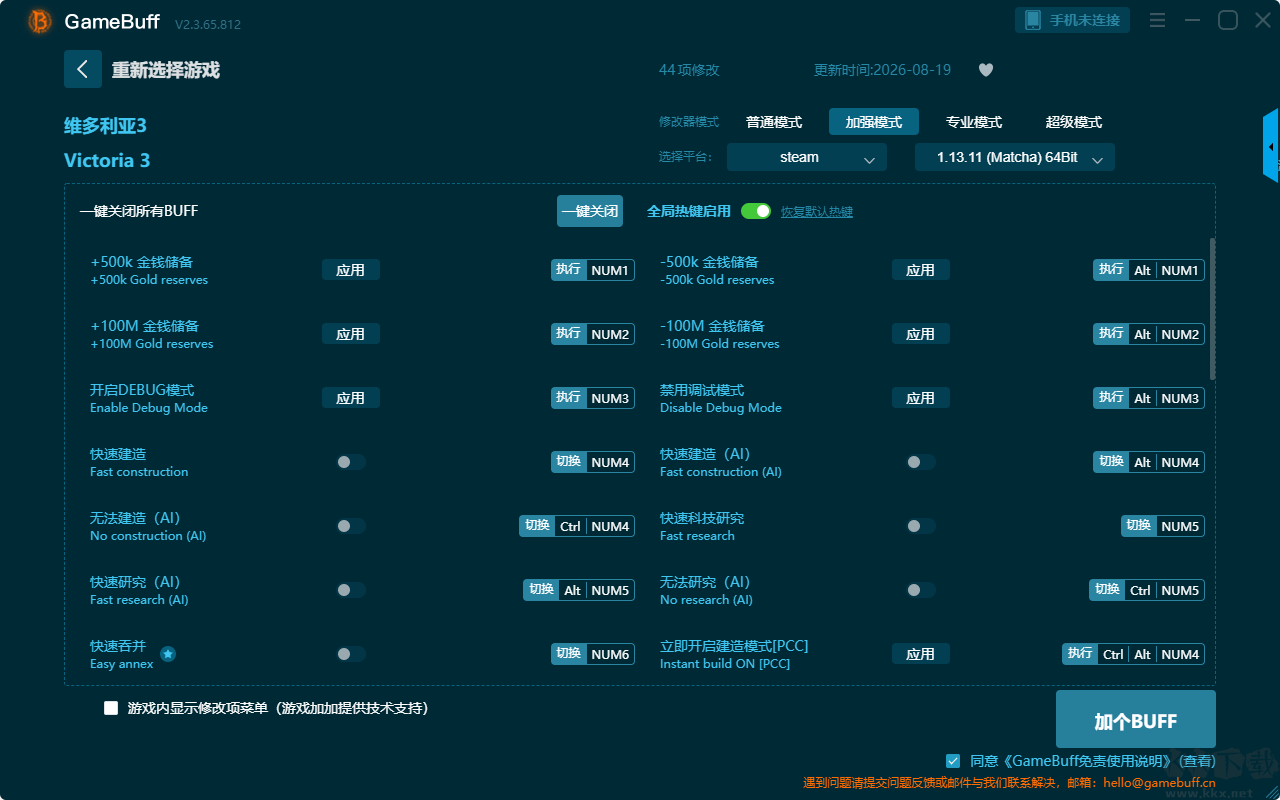Click NUM4 hotkey for Fast construction
The width and height of the screenshot is (1280, 800).
[610, 462]
